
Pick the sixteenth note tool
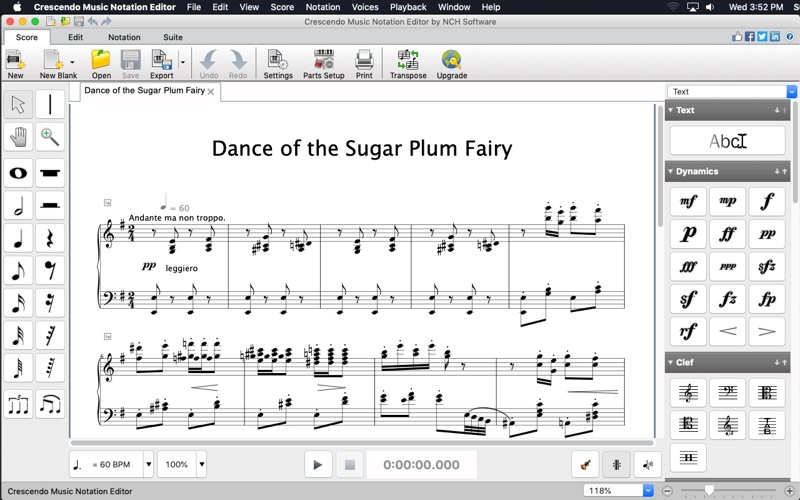point(18,303)
